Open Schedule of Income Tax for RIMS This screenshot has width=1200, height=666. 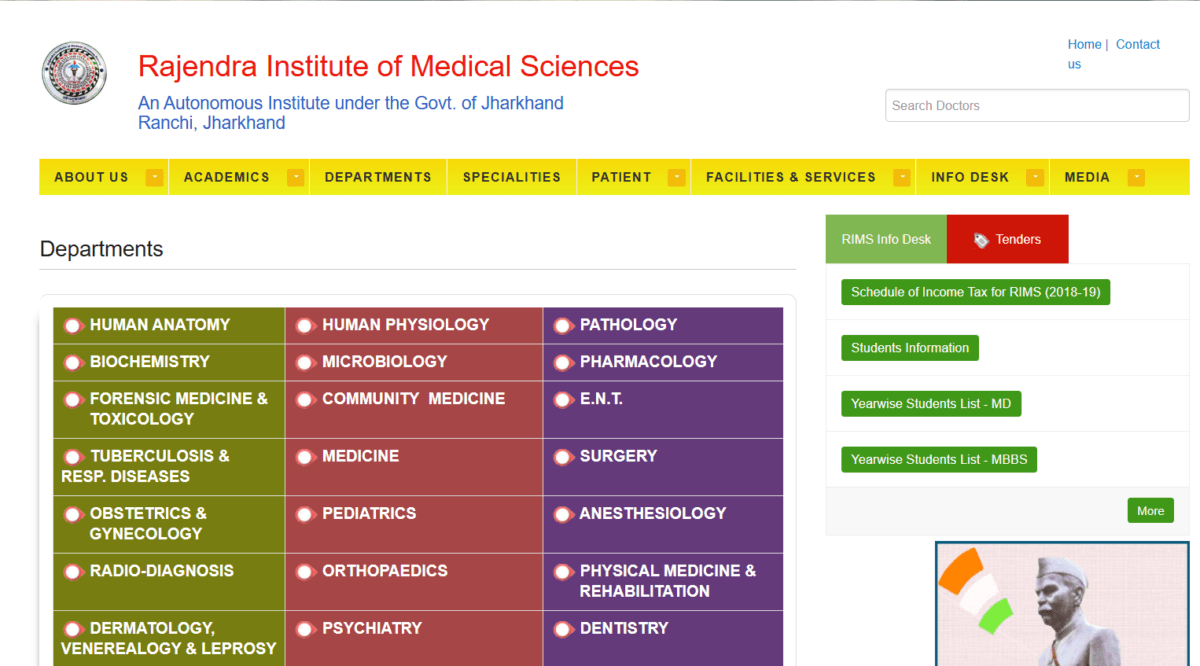[x=976, y=292]
